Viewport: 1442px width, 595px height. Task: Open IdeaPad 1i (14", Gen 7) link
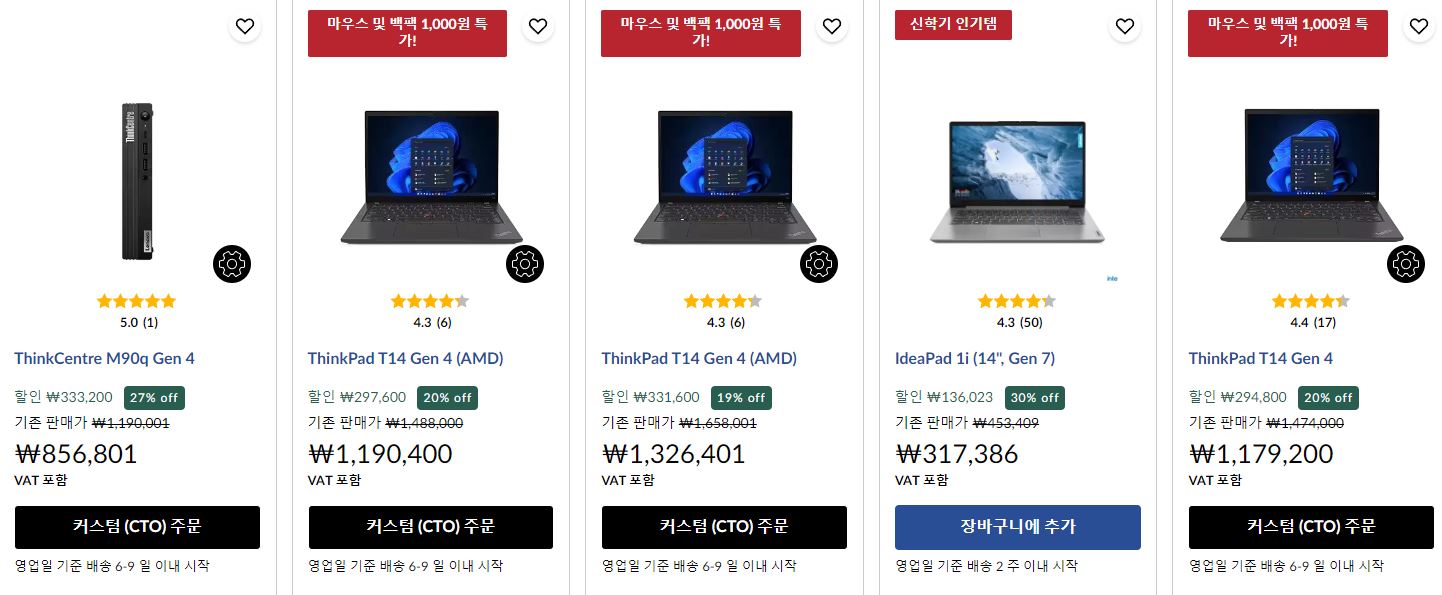click(x=975, y=358)
